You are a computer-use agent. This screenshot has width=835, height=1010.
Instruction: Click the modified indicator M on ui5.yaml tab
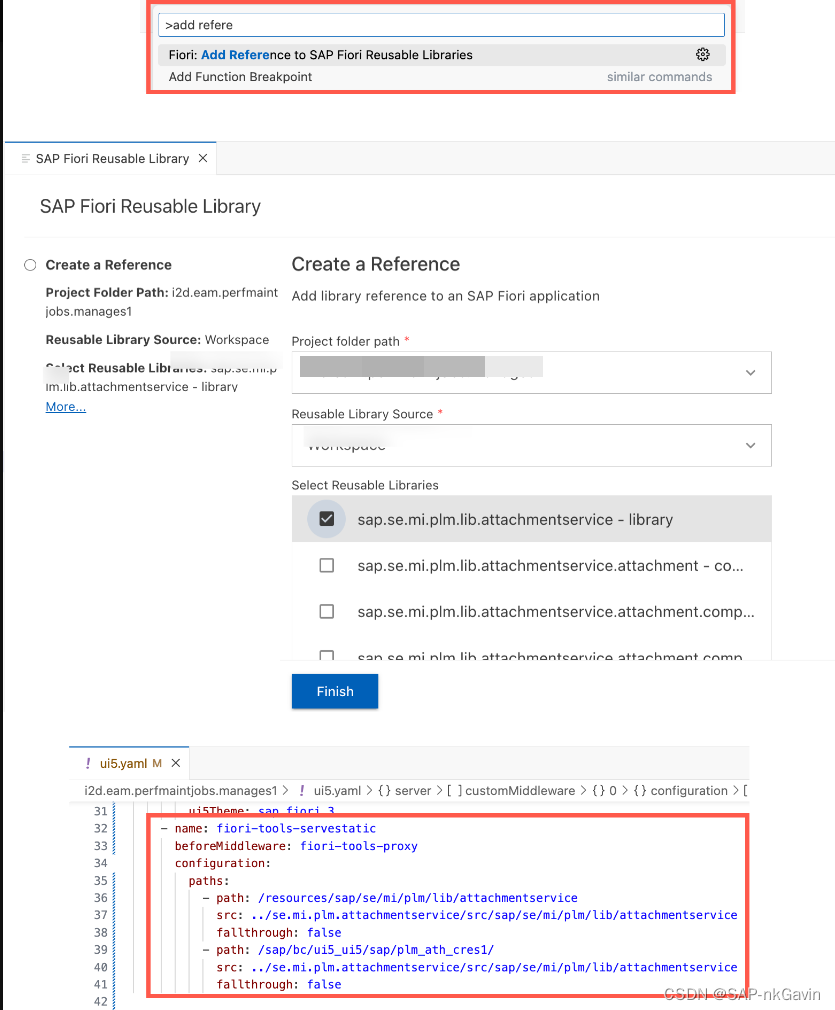(157, 763)
